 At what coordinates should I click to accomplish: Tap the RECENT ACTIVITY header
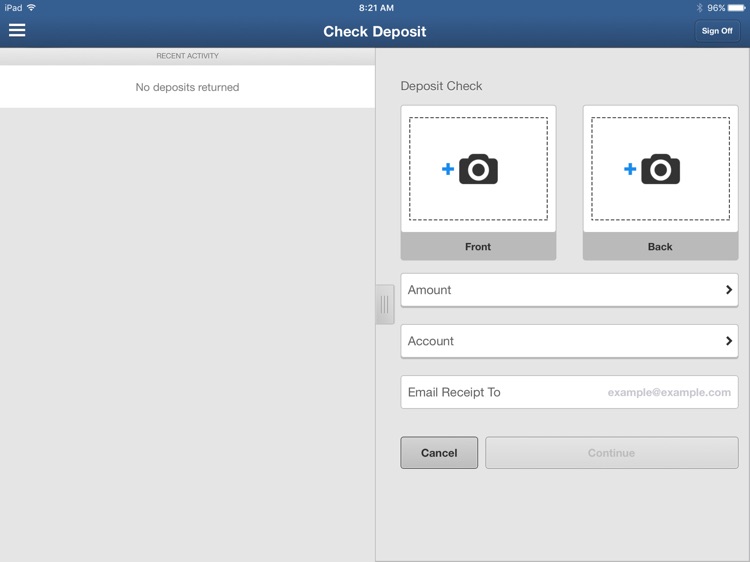coord(188,56)
